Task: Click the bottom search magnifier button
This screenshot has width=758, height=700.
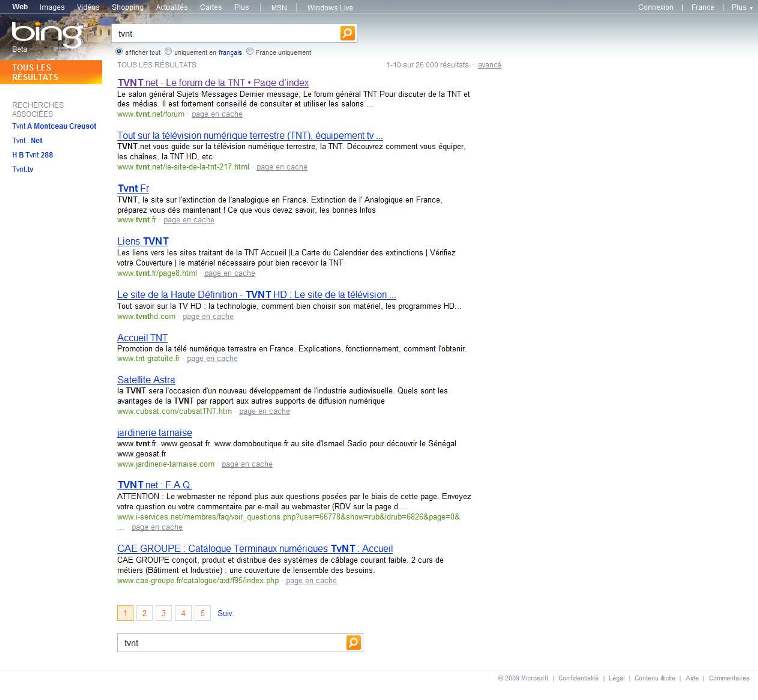Action: pyautogui.click(x=353, y=642)
